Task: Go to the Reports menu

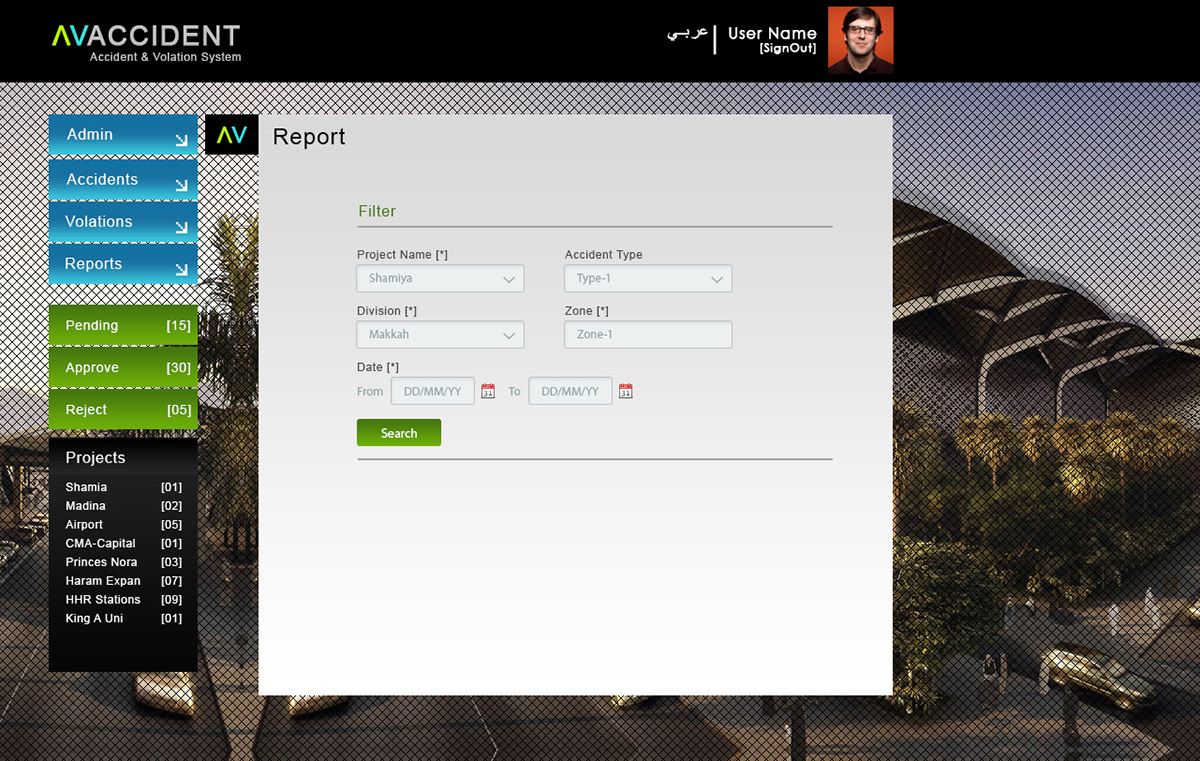Action: 122,264
